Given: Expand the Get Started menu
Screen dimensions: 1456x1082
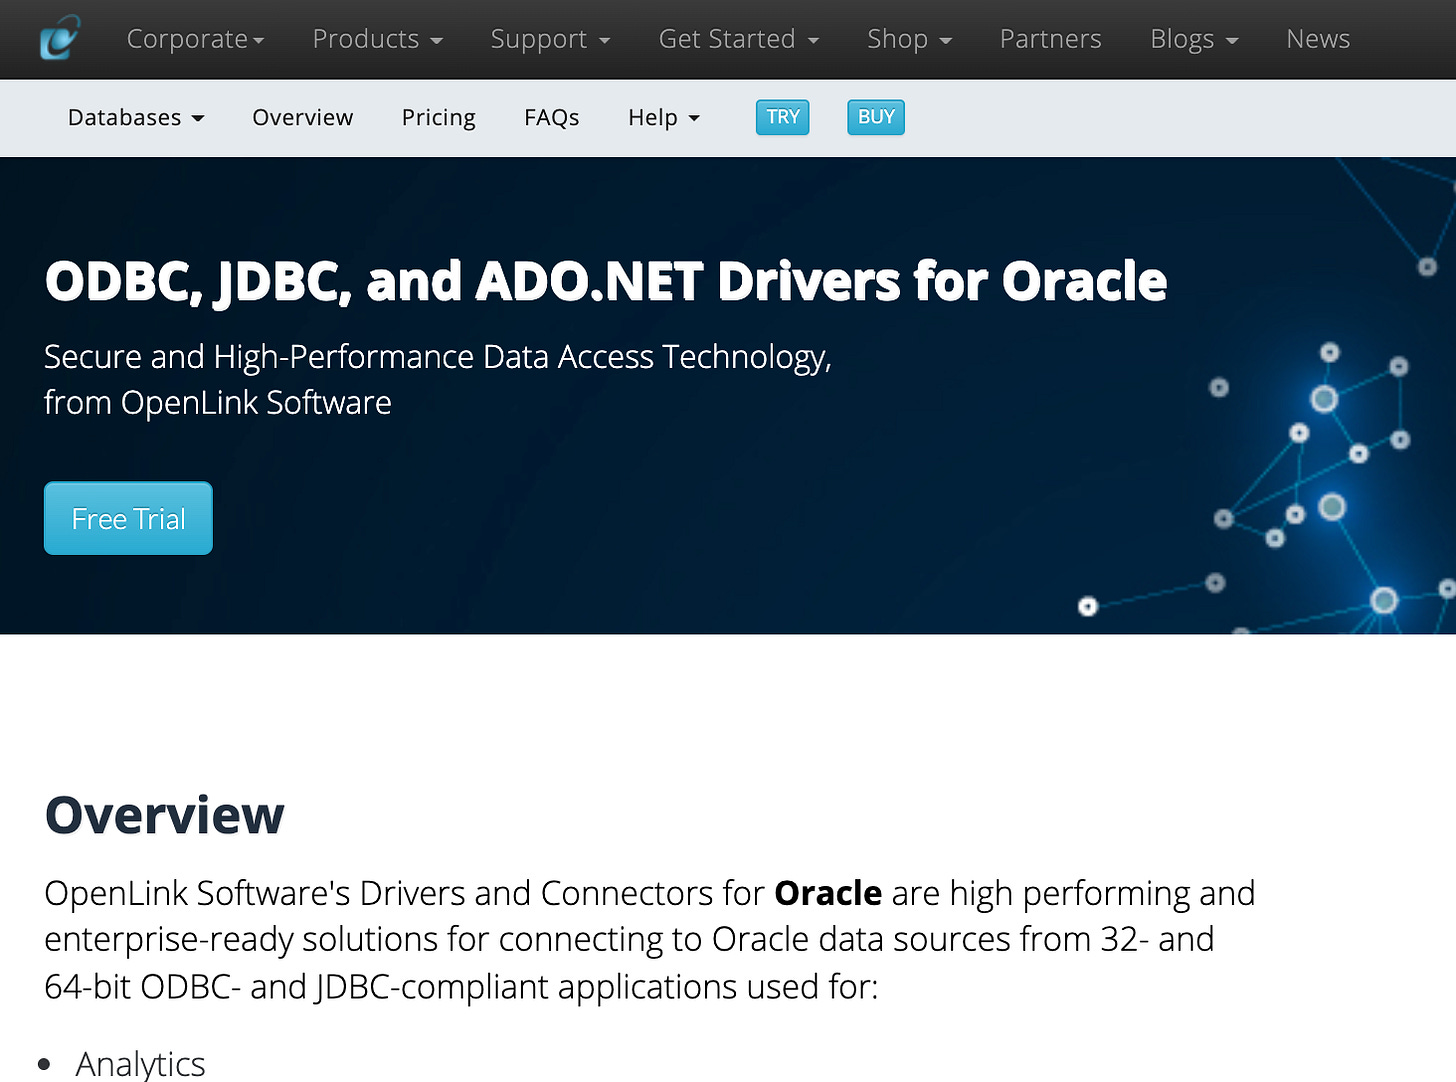Looking at the screenshot, I should point(738,39).
